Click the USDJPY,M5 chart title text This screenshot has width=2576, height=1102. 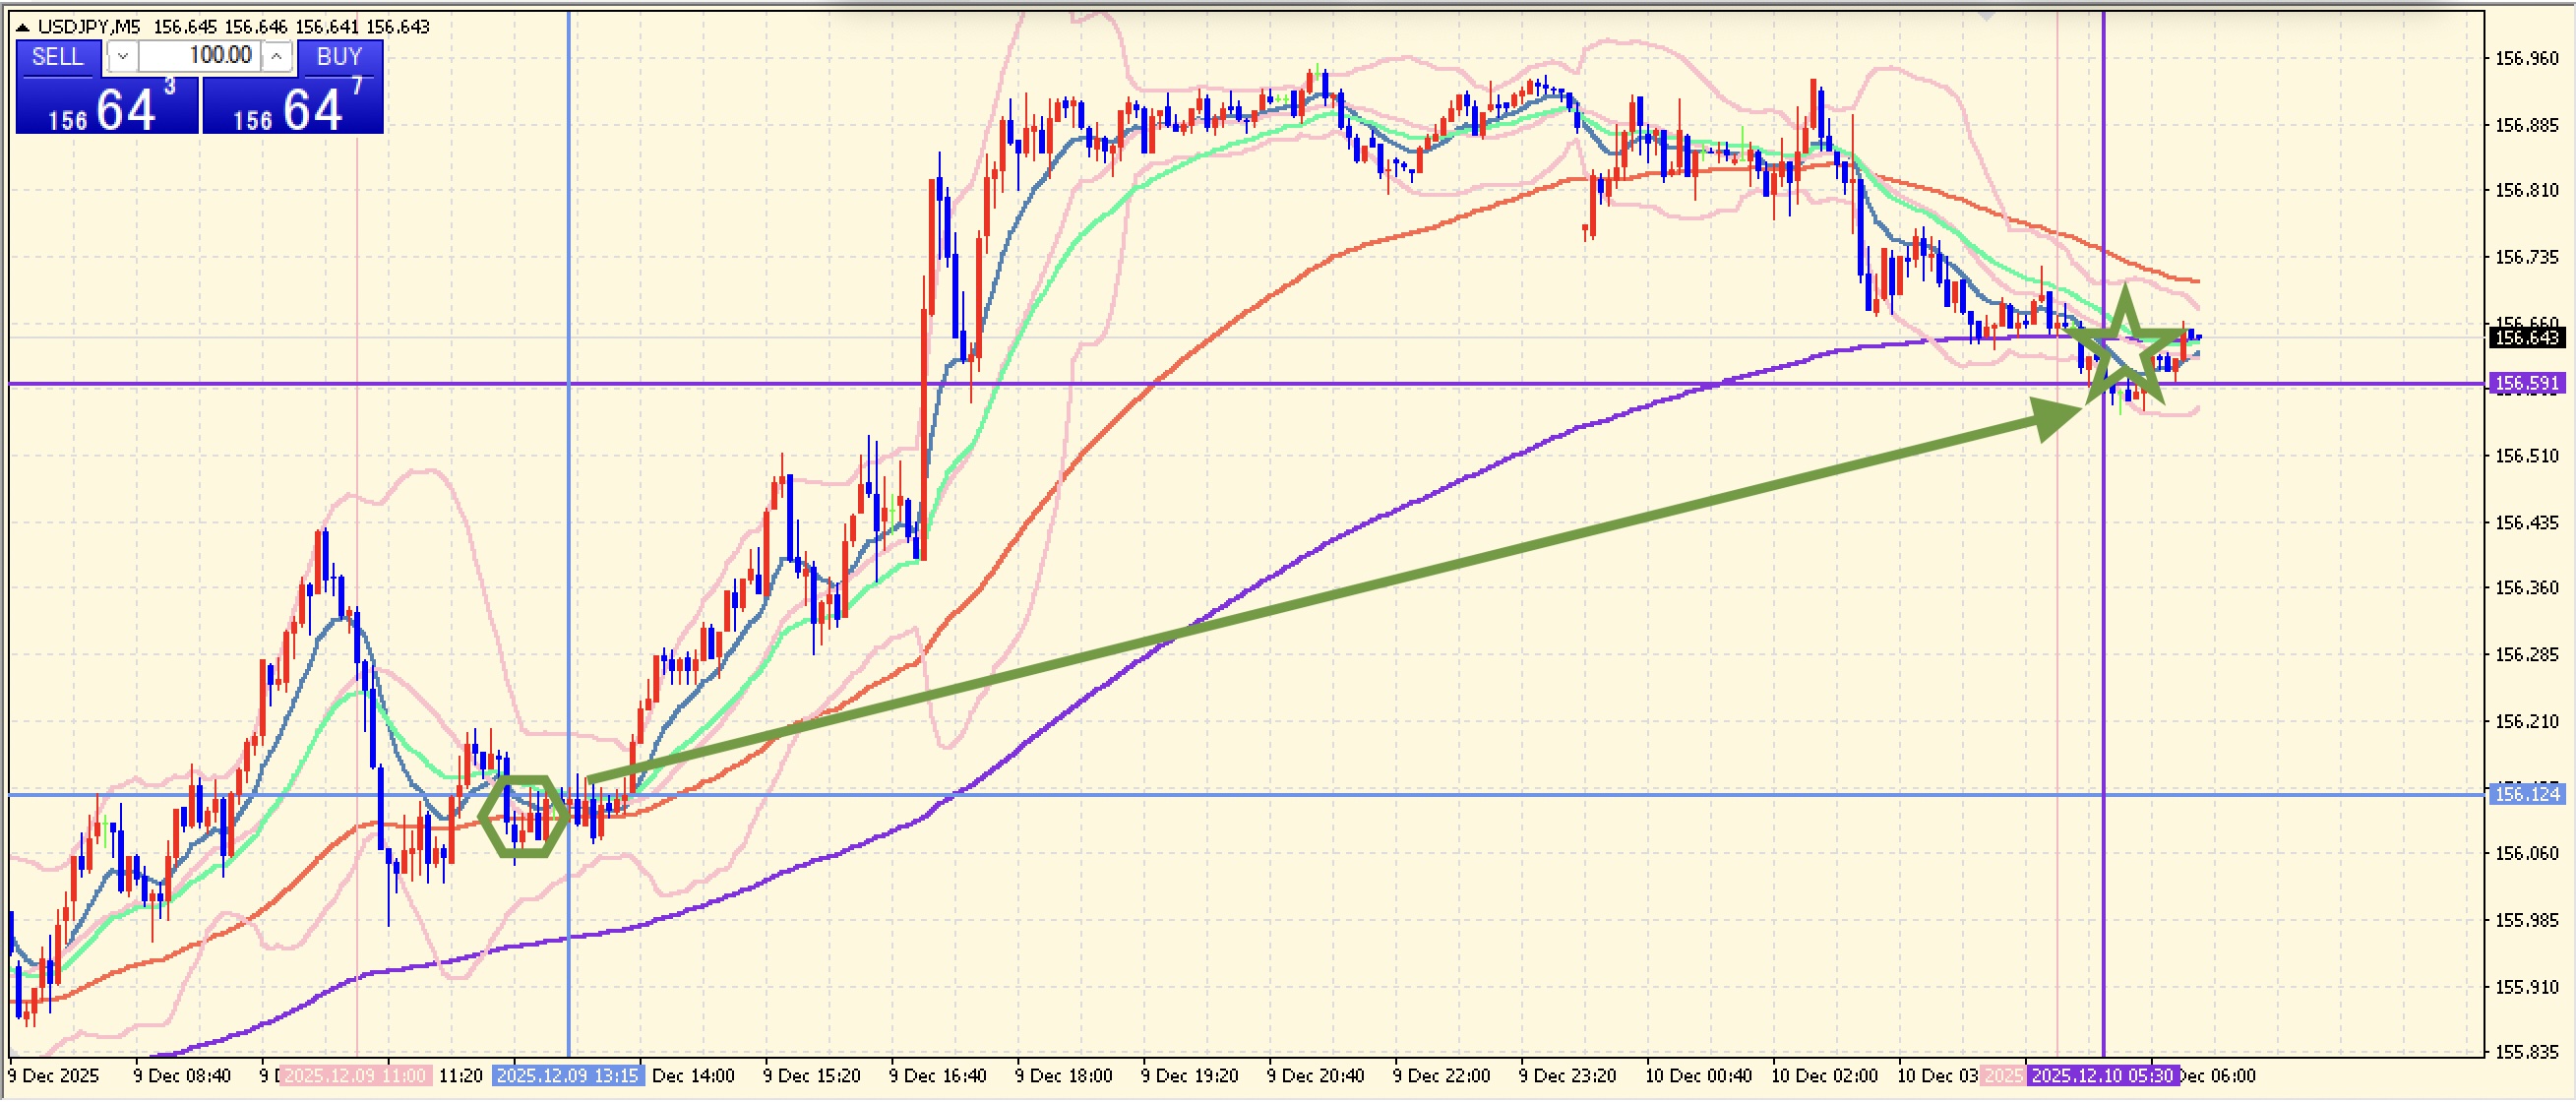pyautogui.click(x=89, y=27)
